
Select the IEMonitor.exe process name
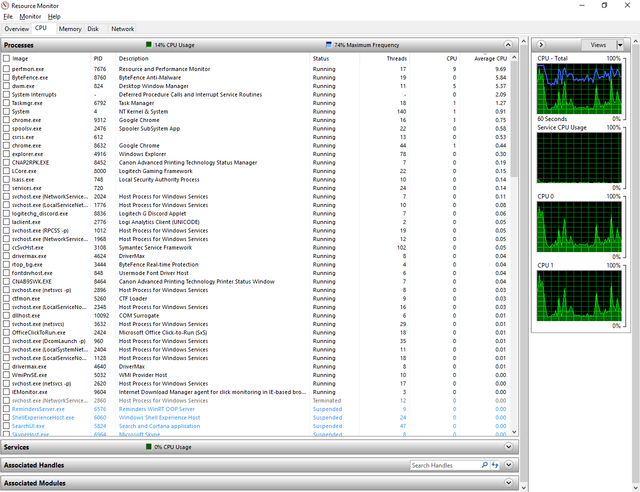(29, 392)
